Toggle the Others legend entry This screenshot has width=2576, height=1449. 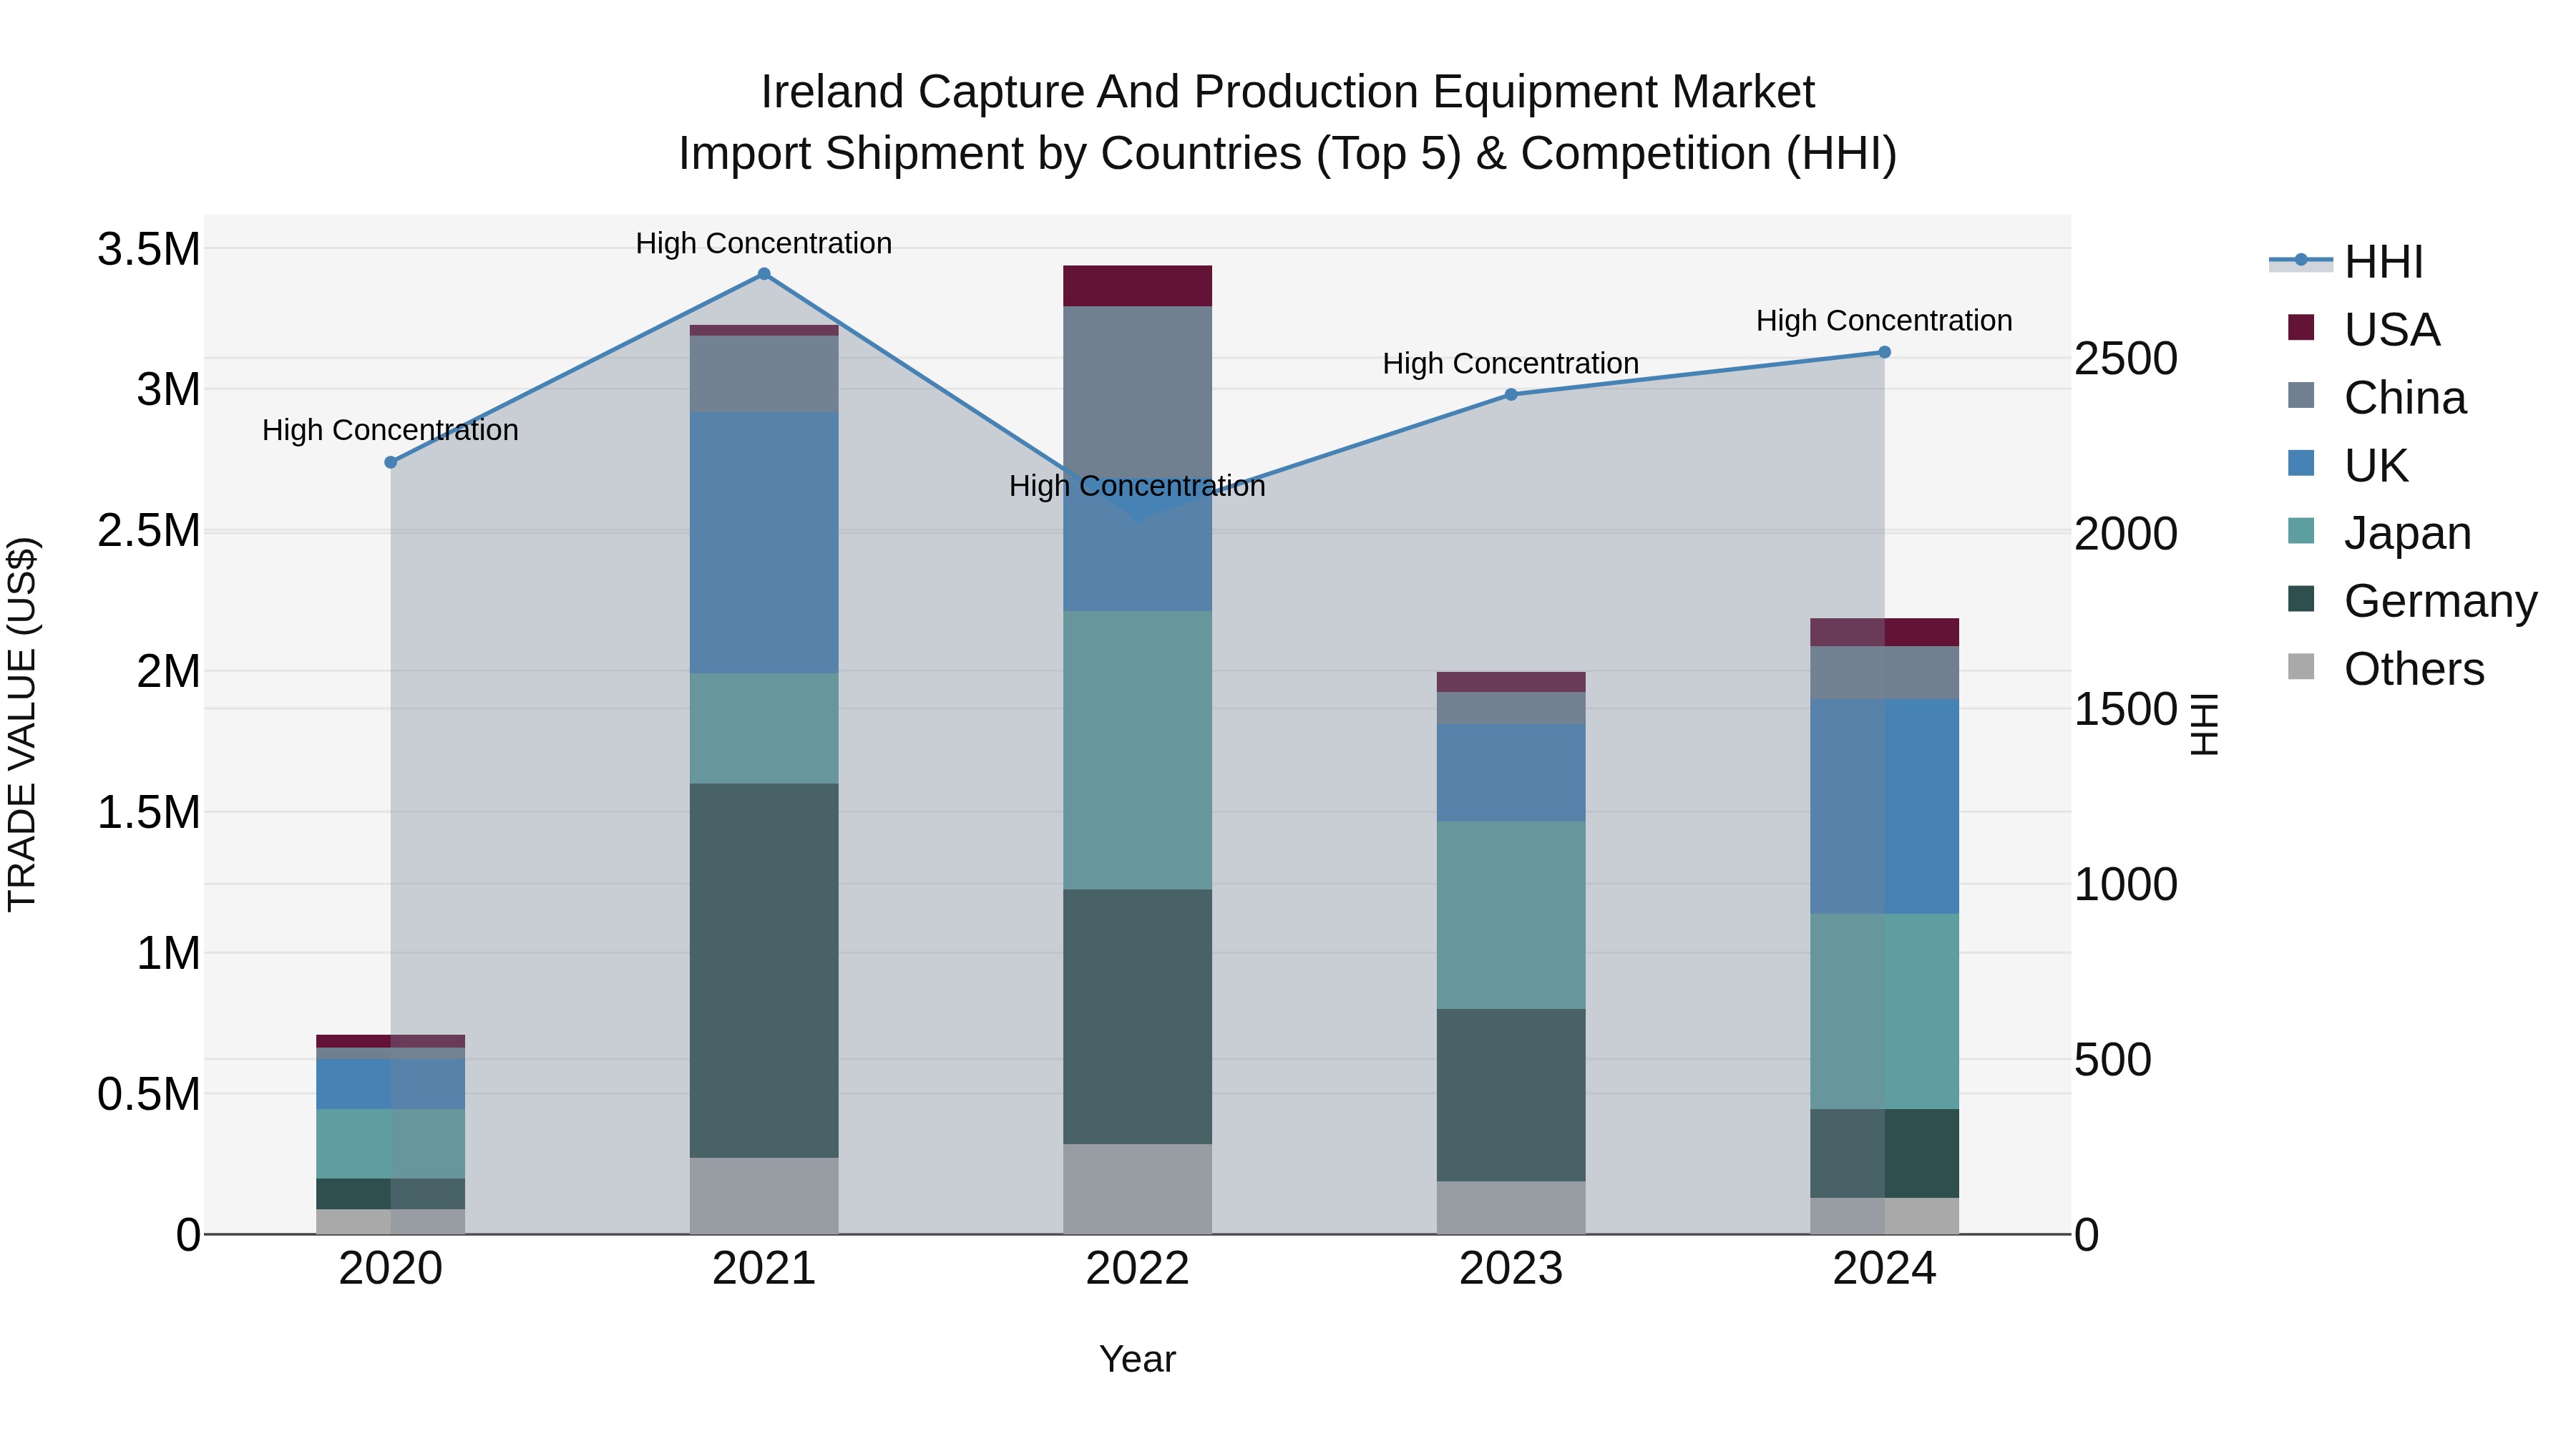(x=2385, y=668)
